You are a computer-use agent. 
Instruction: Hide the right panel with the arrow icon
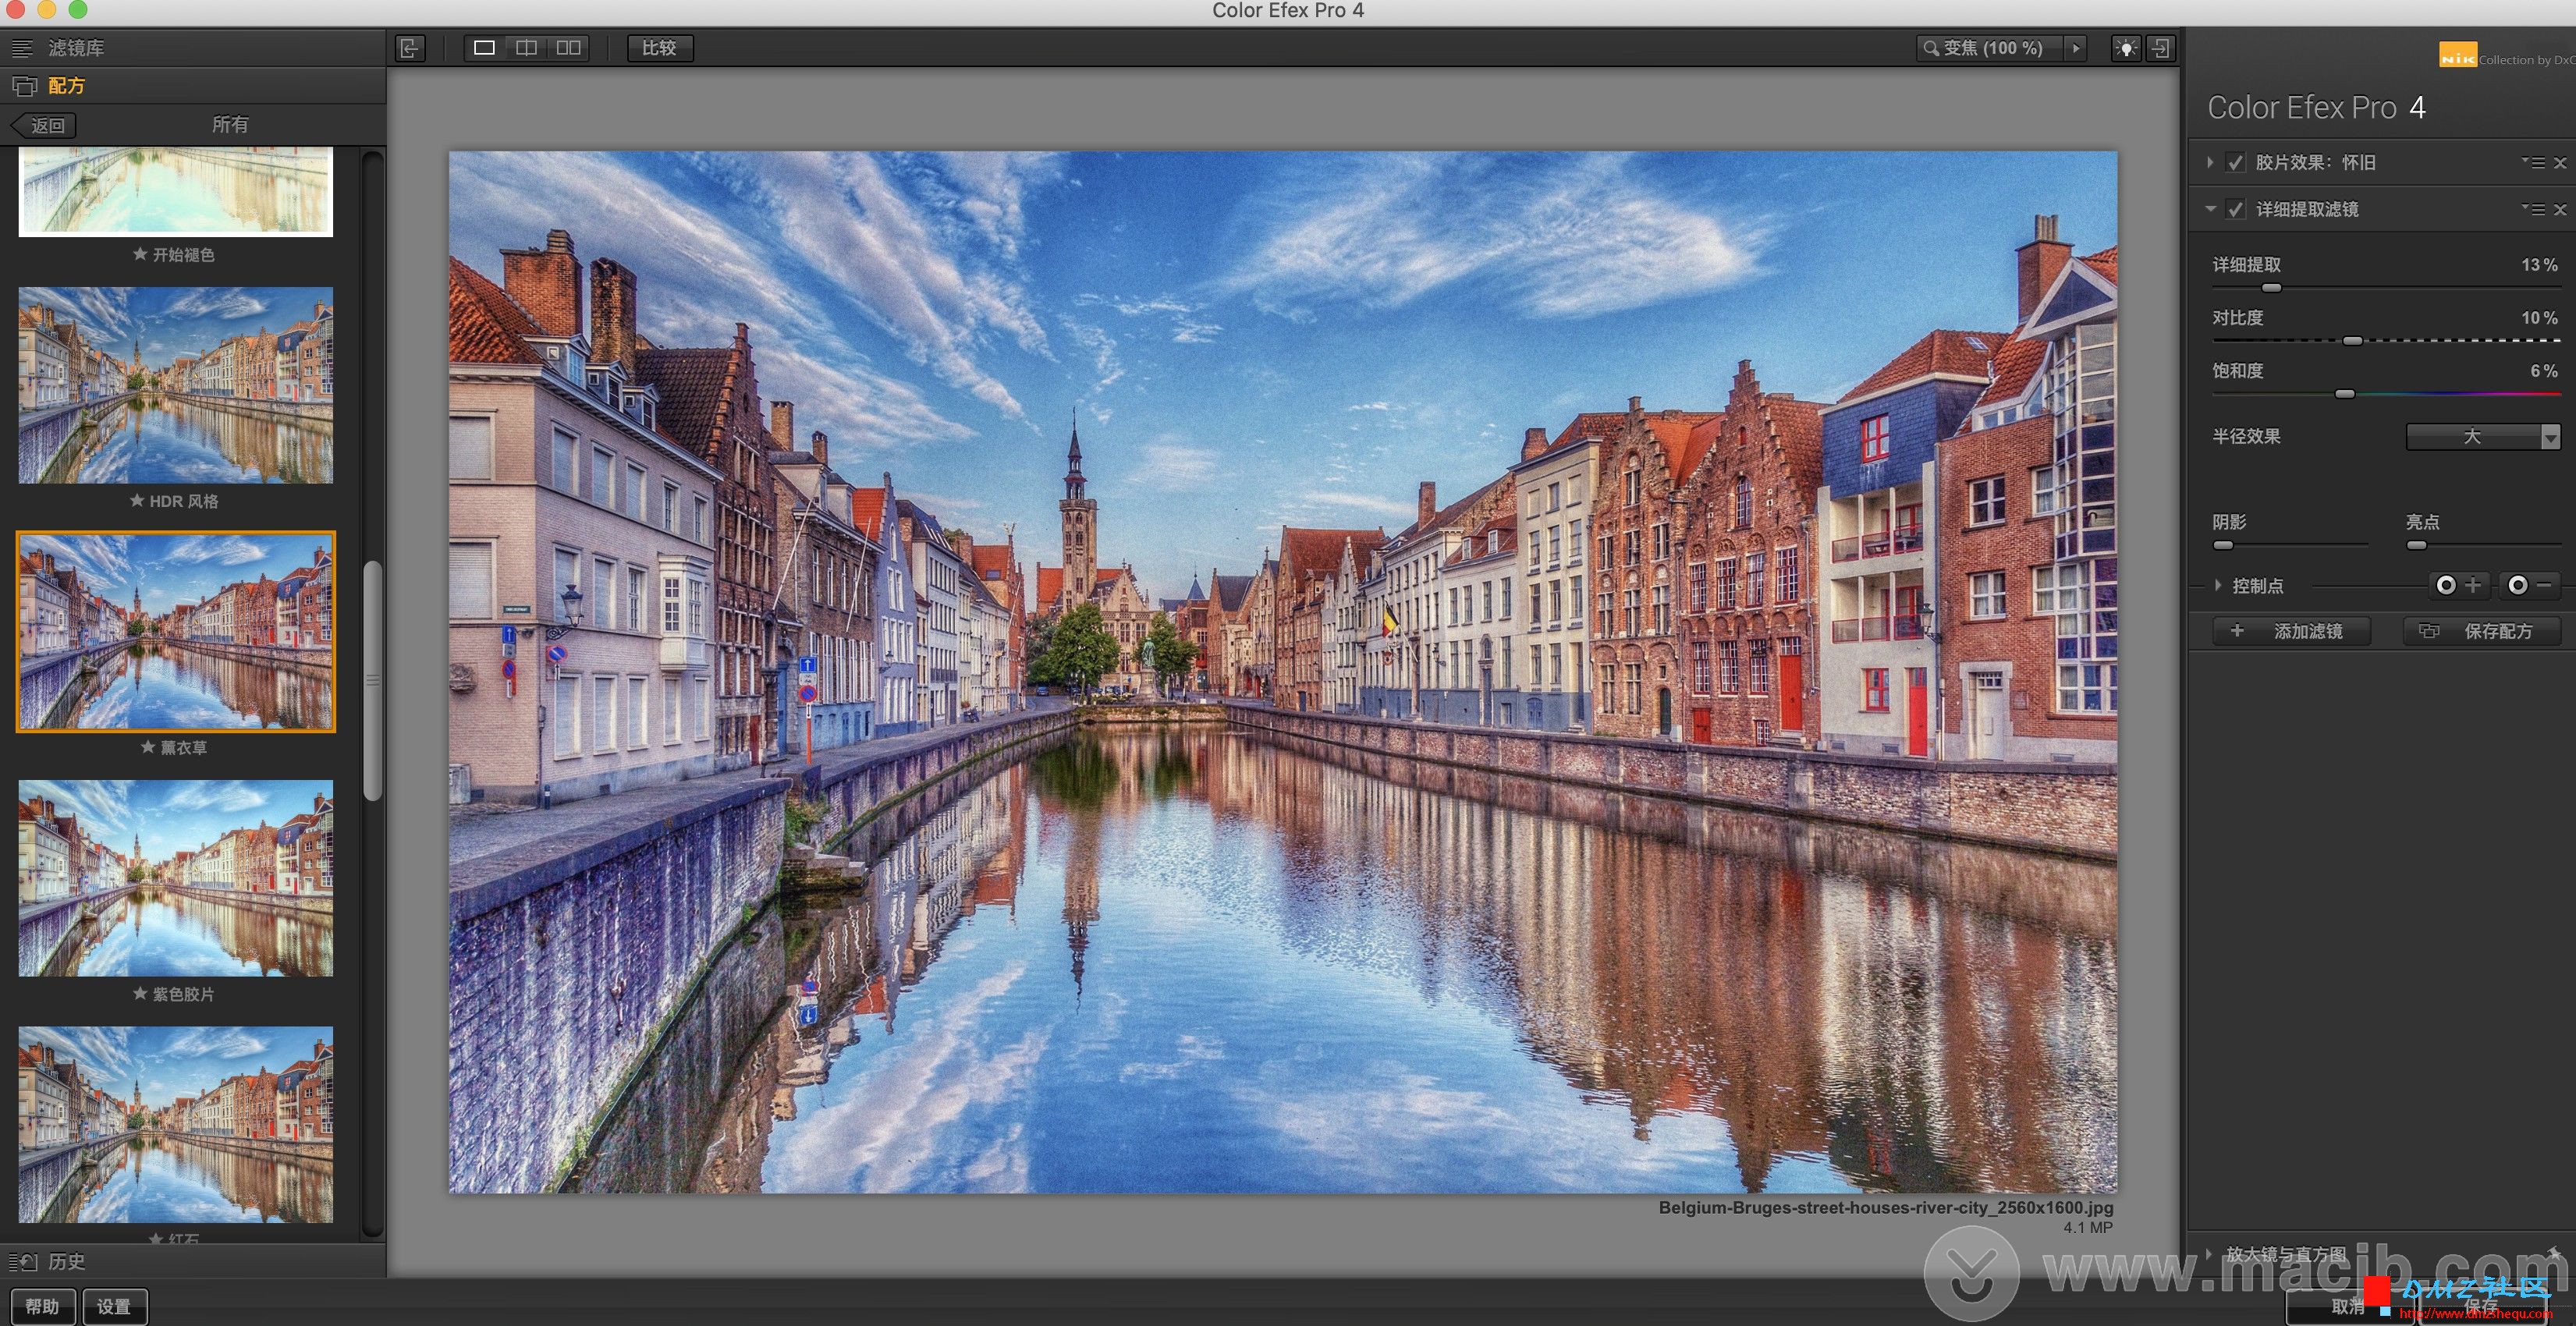click(2161, 48)
